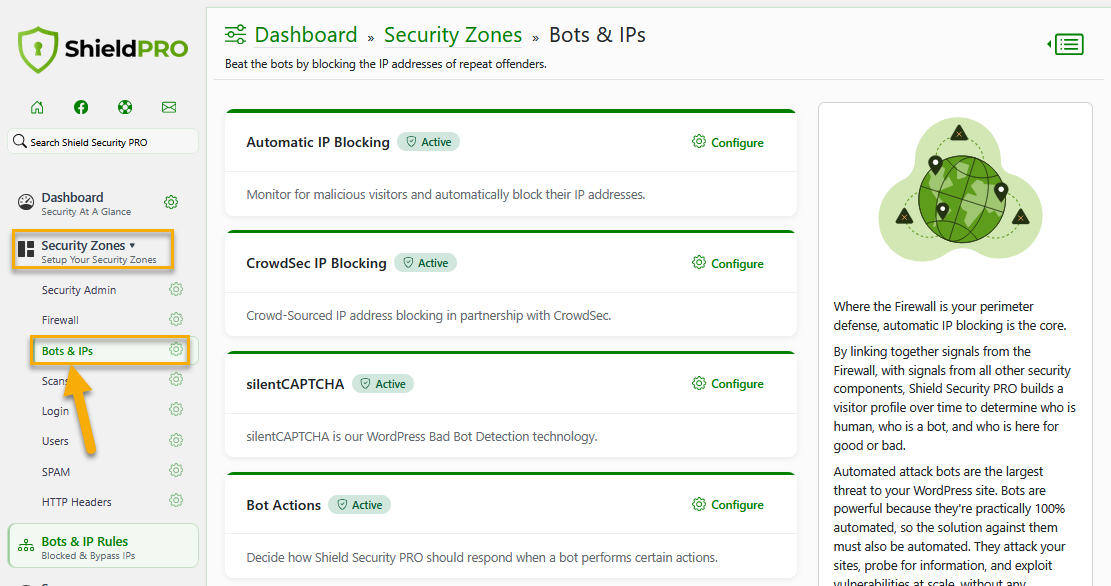Viewport: 1111px width, 586px height.
Task: Open the home icon link
Action: coord(37,107)
